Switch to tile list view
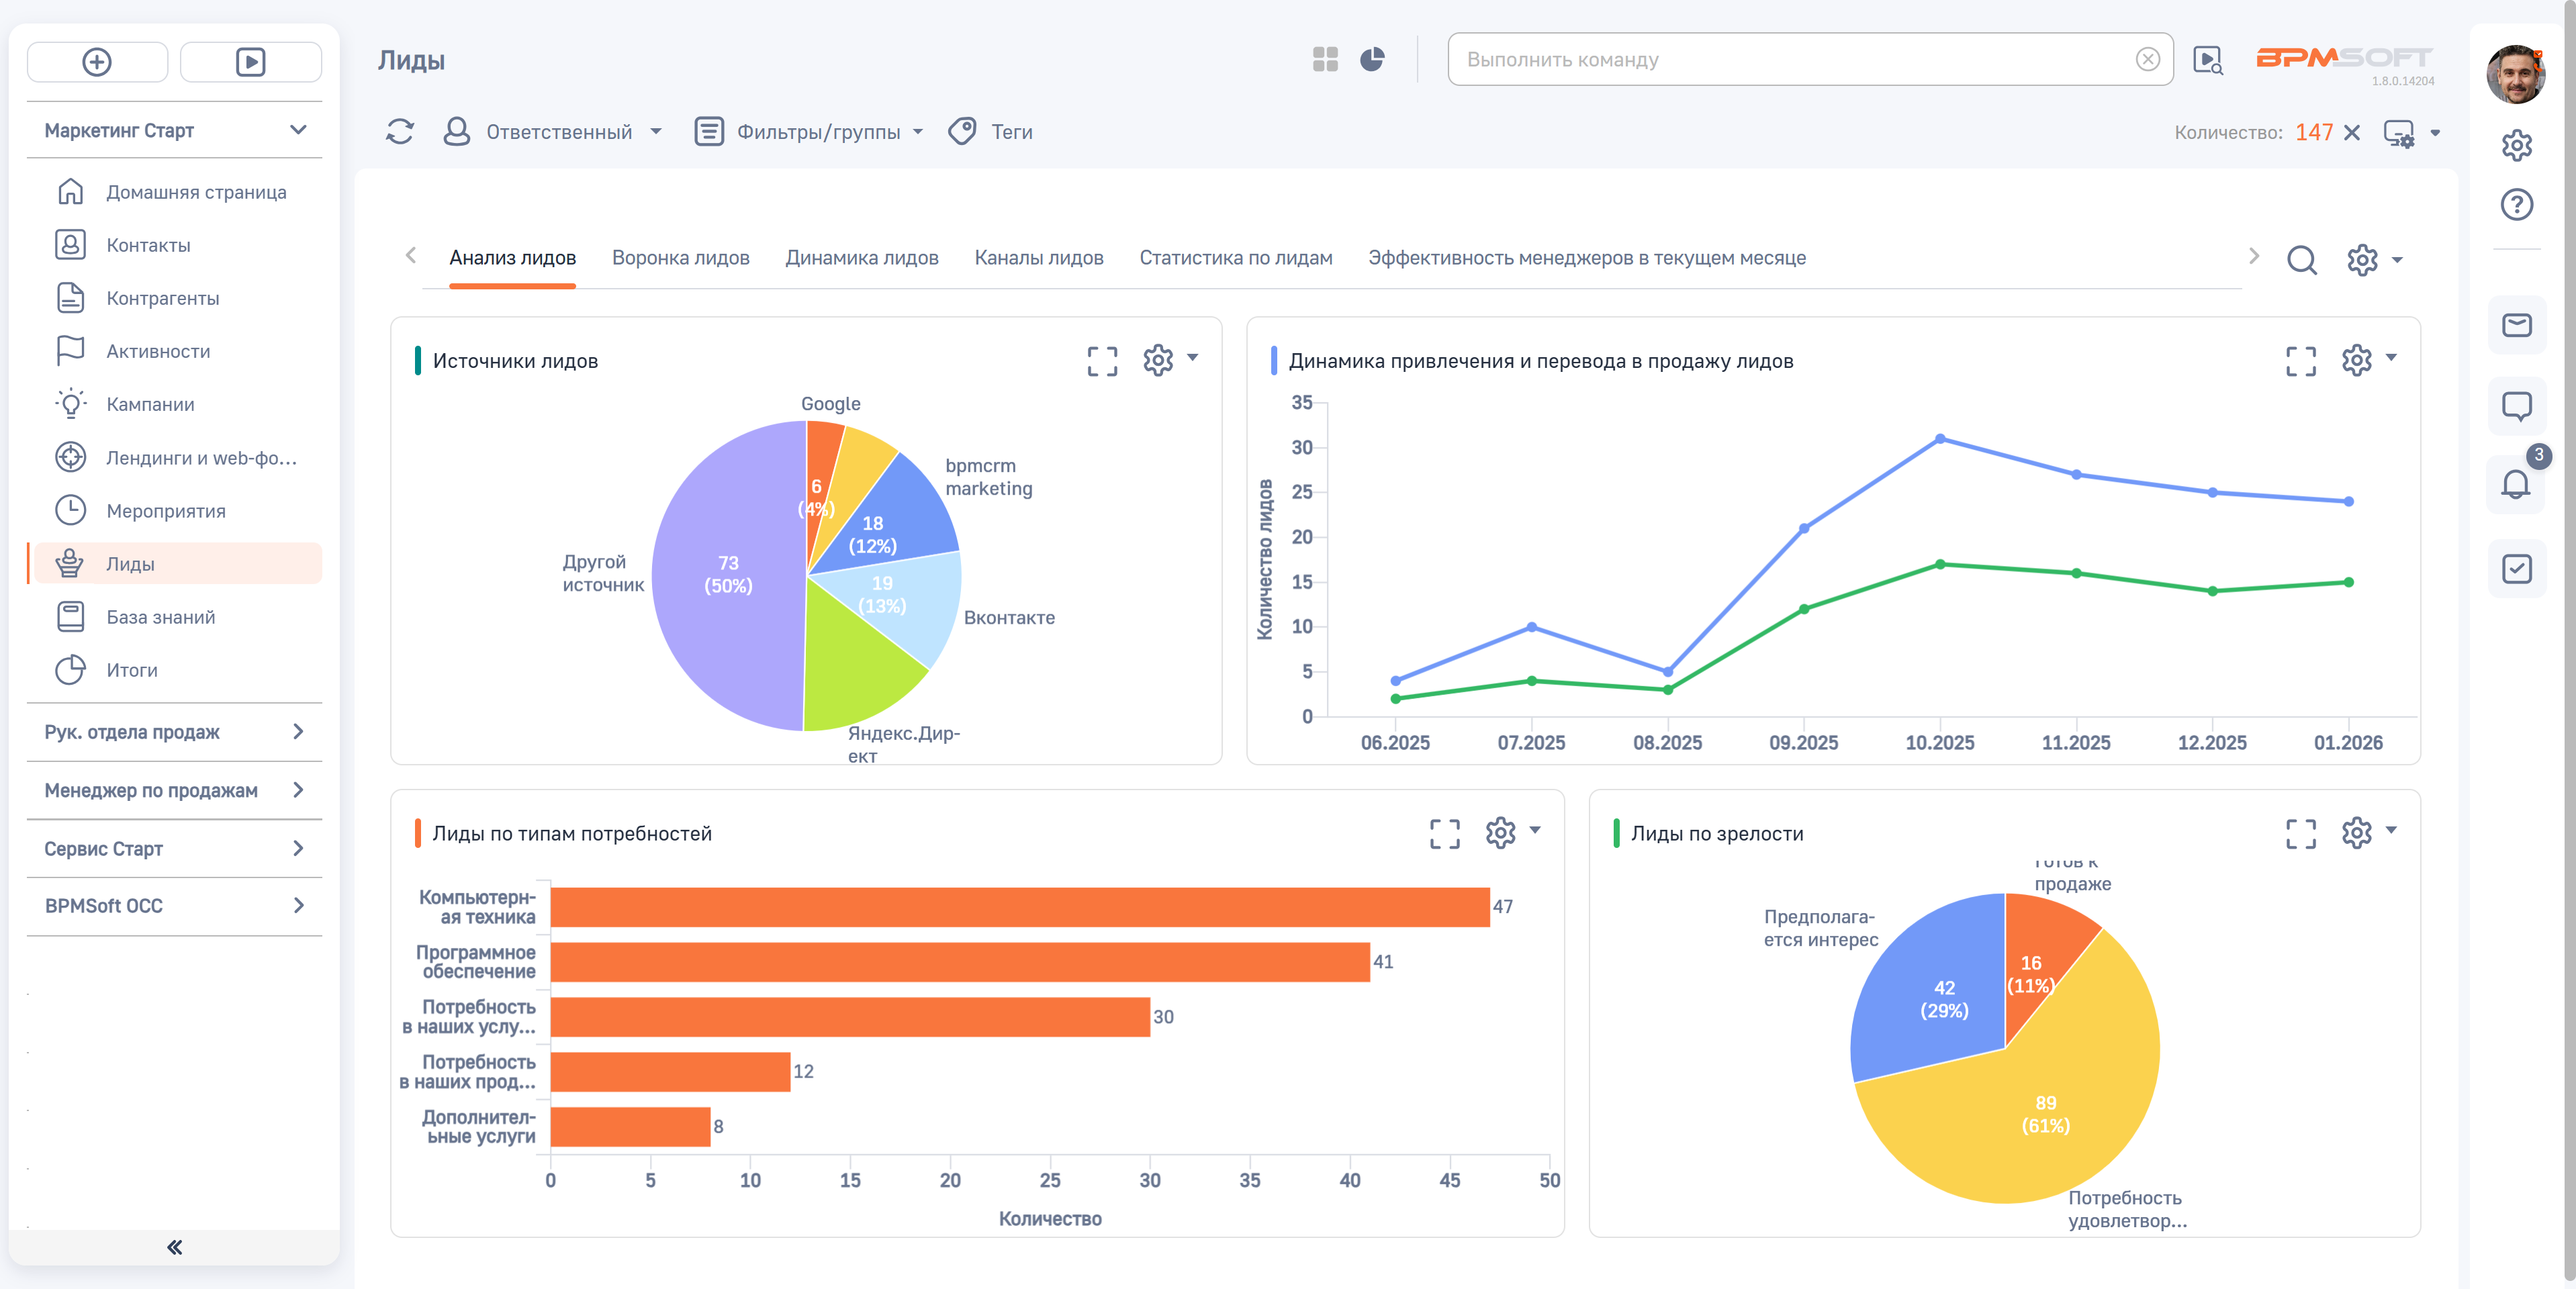This screenshot has width=2576, height=1289. click(x=1325, y=60)
